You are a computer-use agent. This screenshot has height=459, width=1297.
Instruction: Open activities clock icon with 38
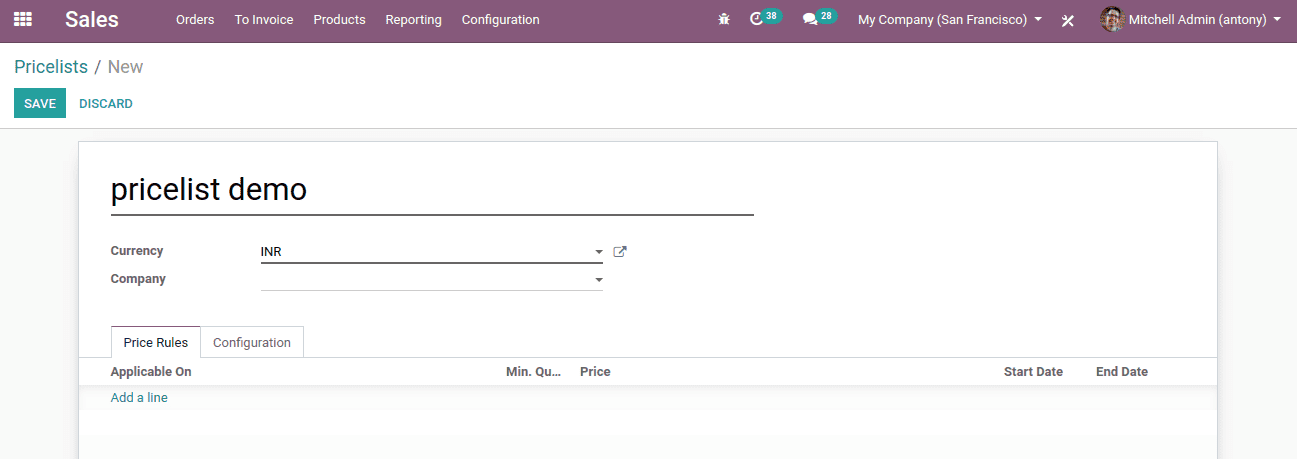pyautogui.click(x=765, y=18)
